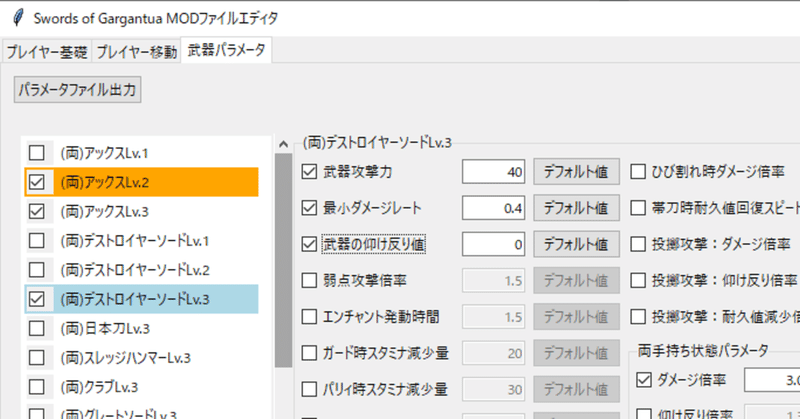The height and width of the screenshot is (419, 800).
Task: Toggle the 武器攻撃力 checkbox
Action: (x=309, y=171)
